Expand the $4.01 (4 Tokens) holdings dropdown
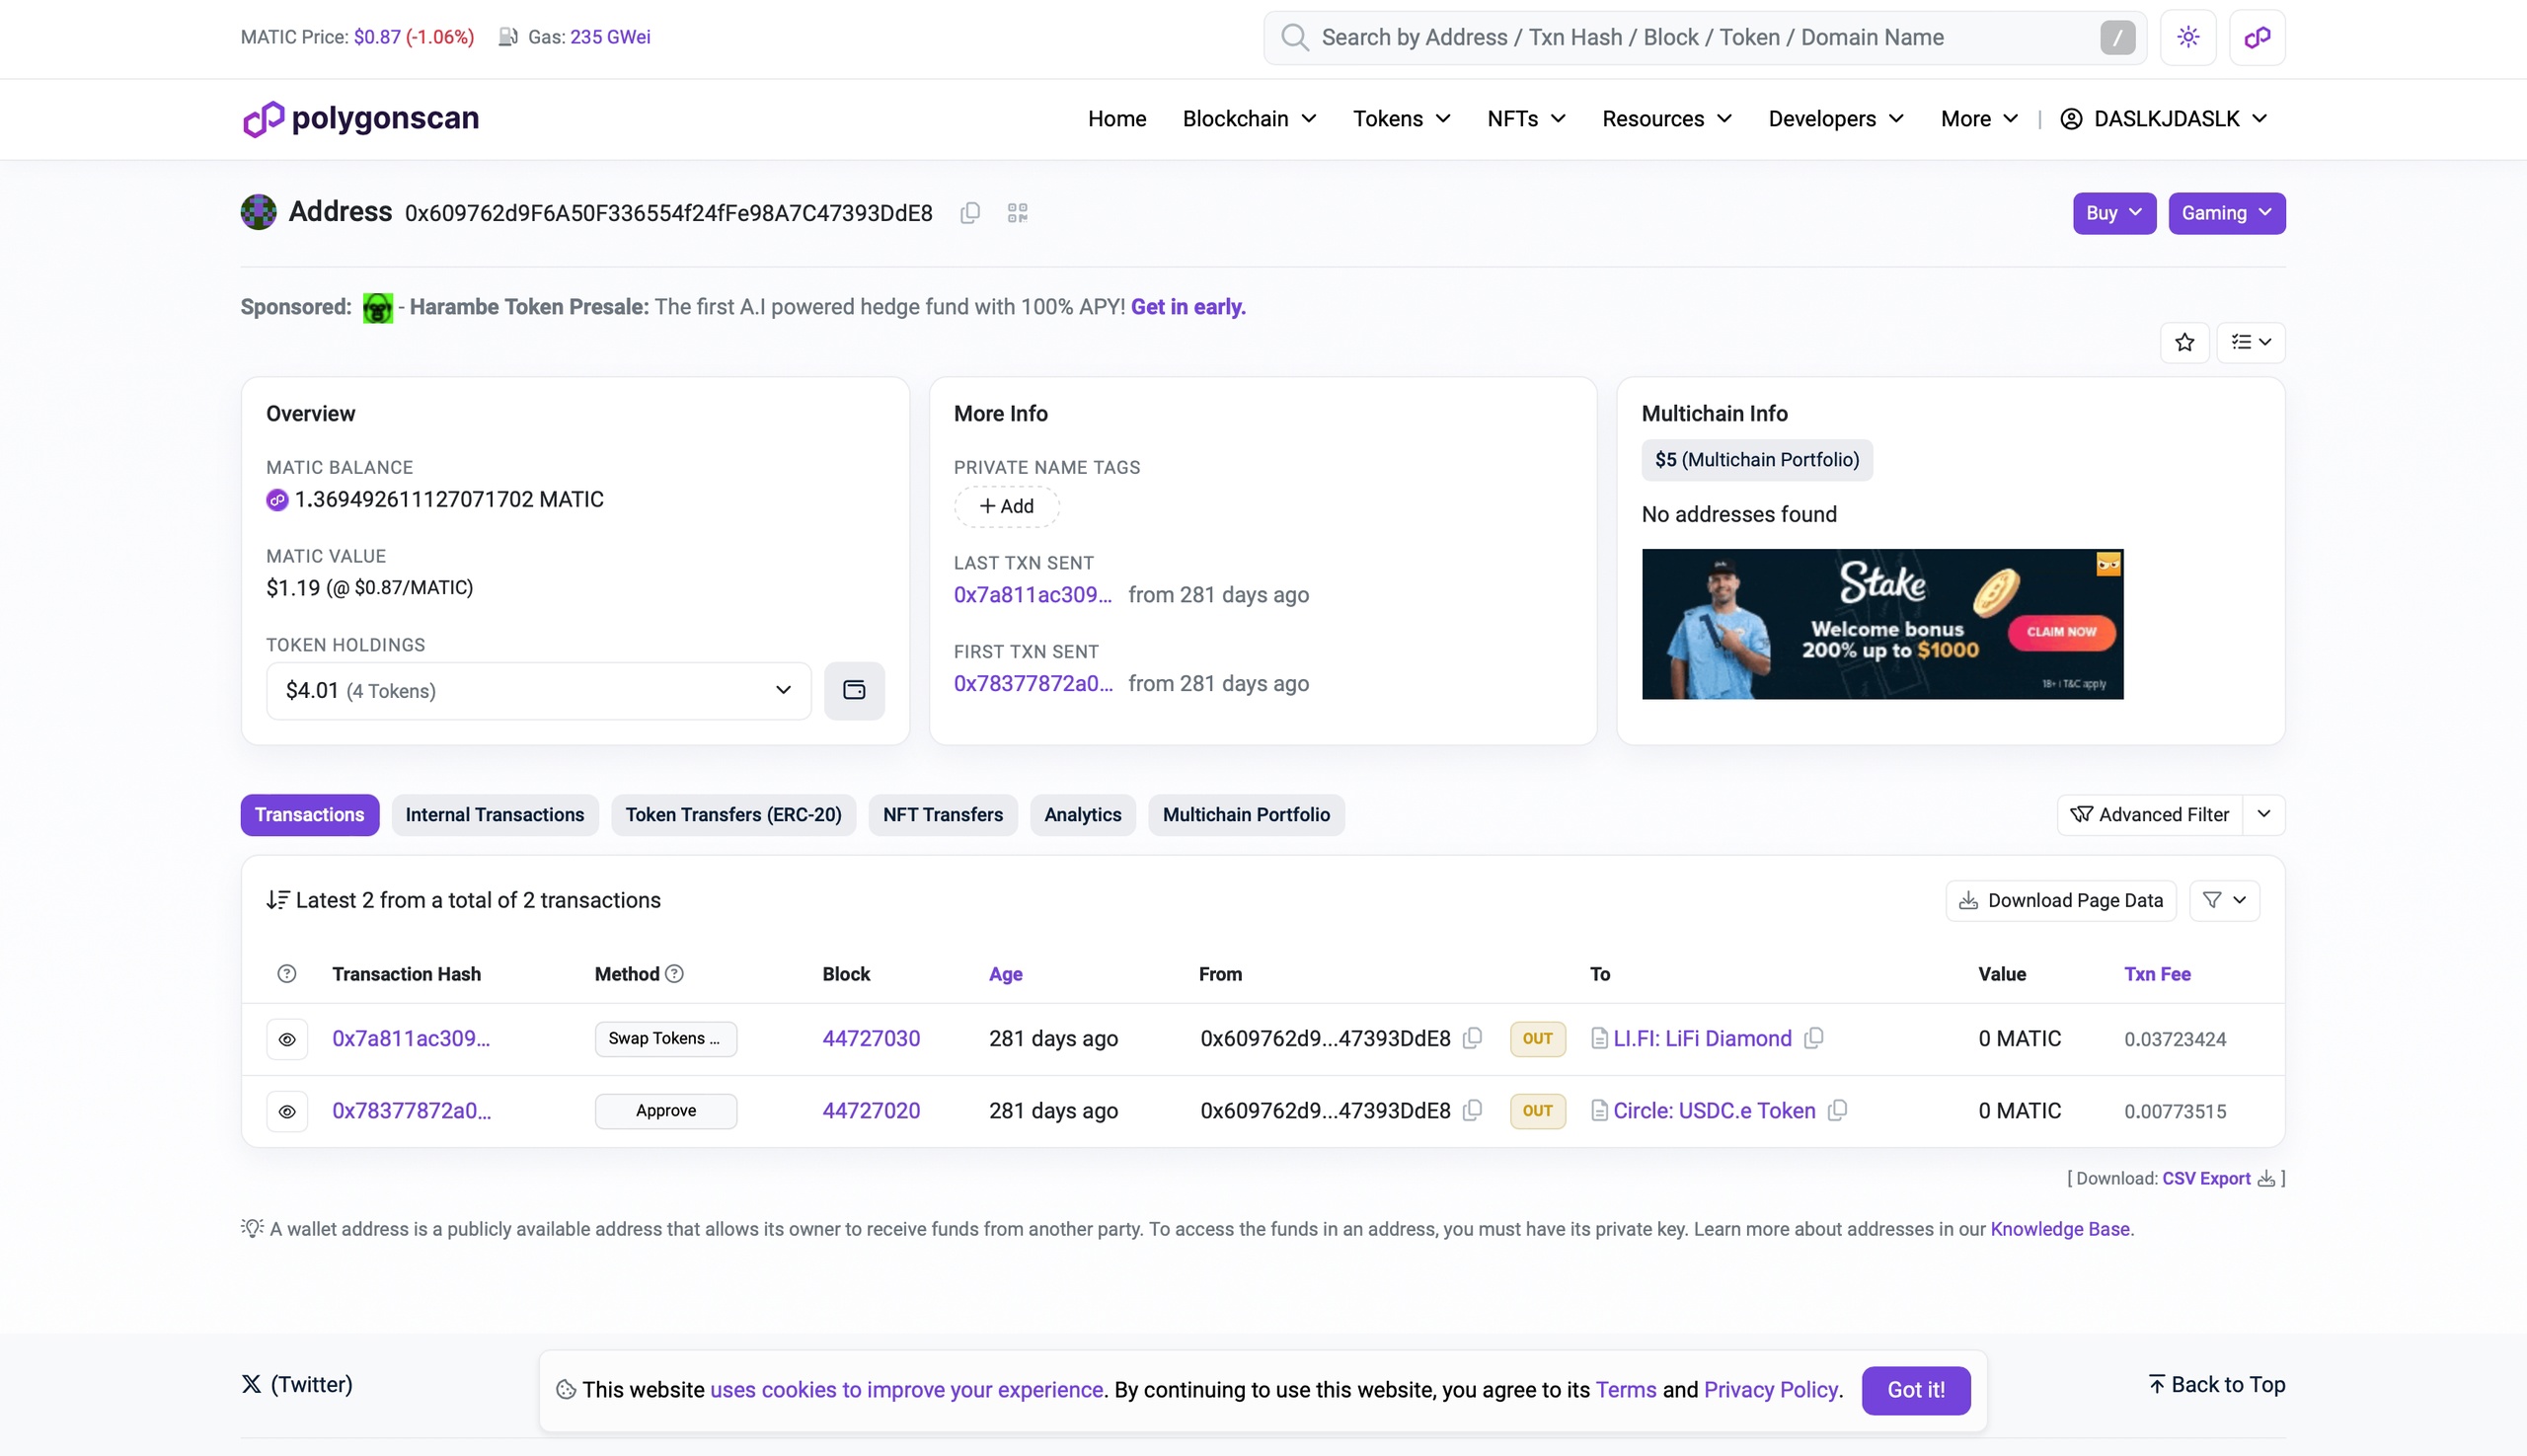 538,690
